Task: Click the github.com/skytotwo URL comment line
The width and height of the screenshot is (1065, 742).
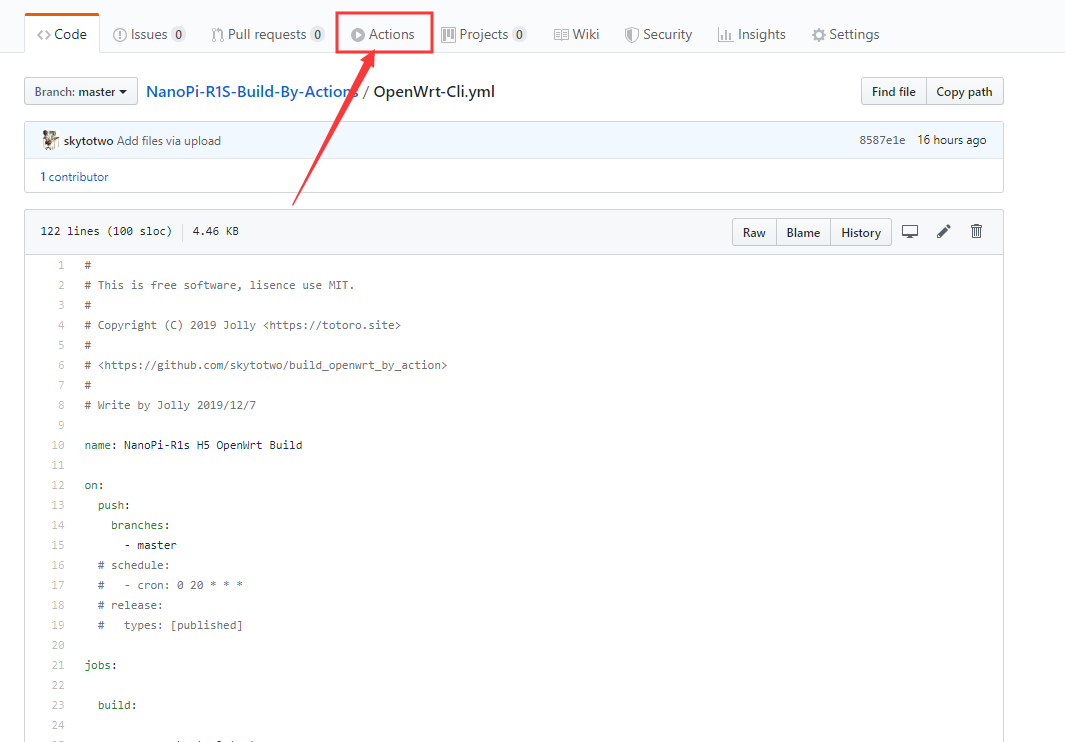Action: (266, 365)
